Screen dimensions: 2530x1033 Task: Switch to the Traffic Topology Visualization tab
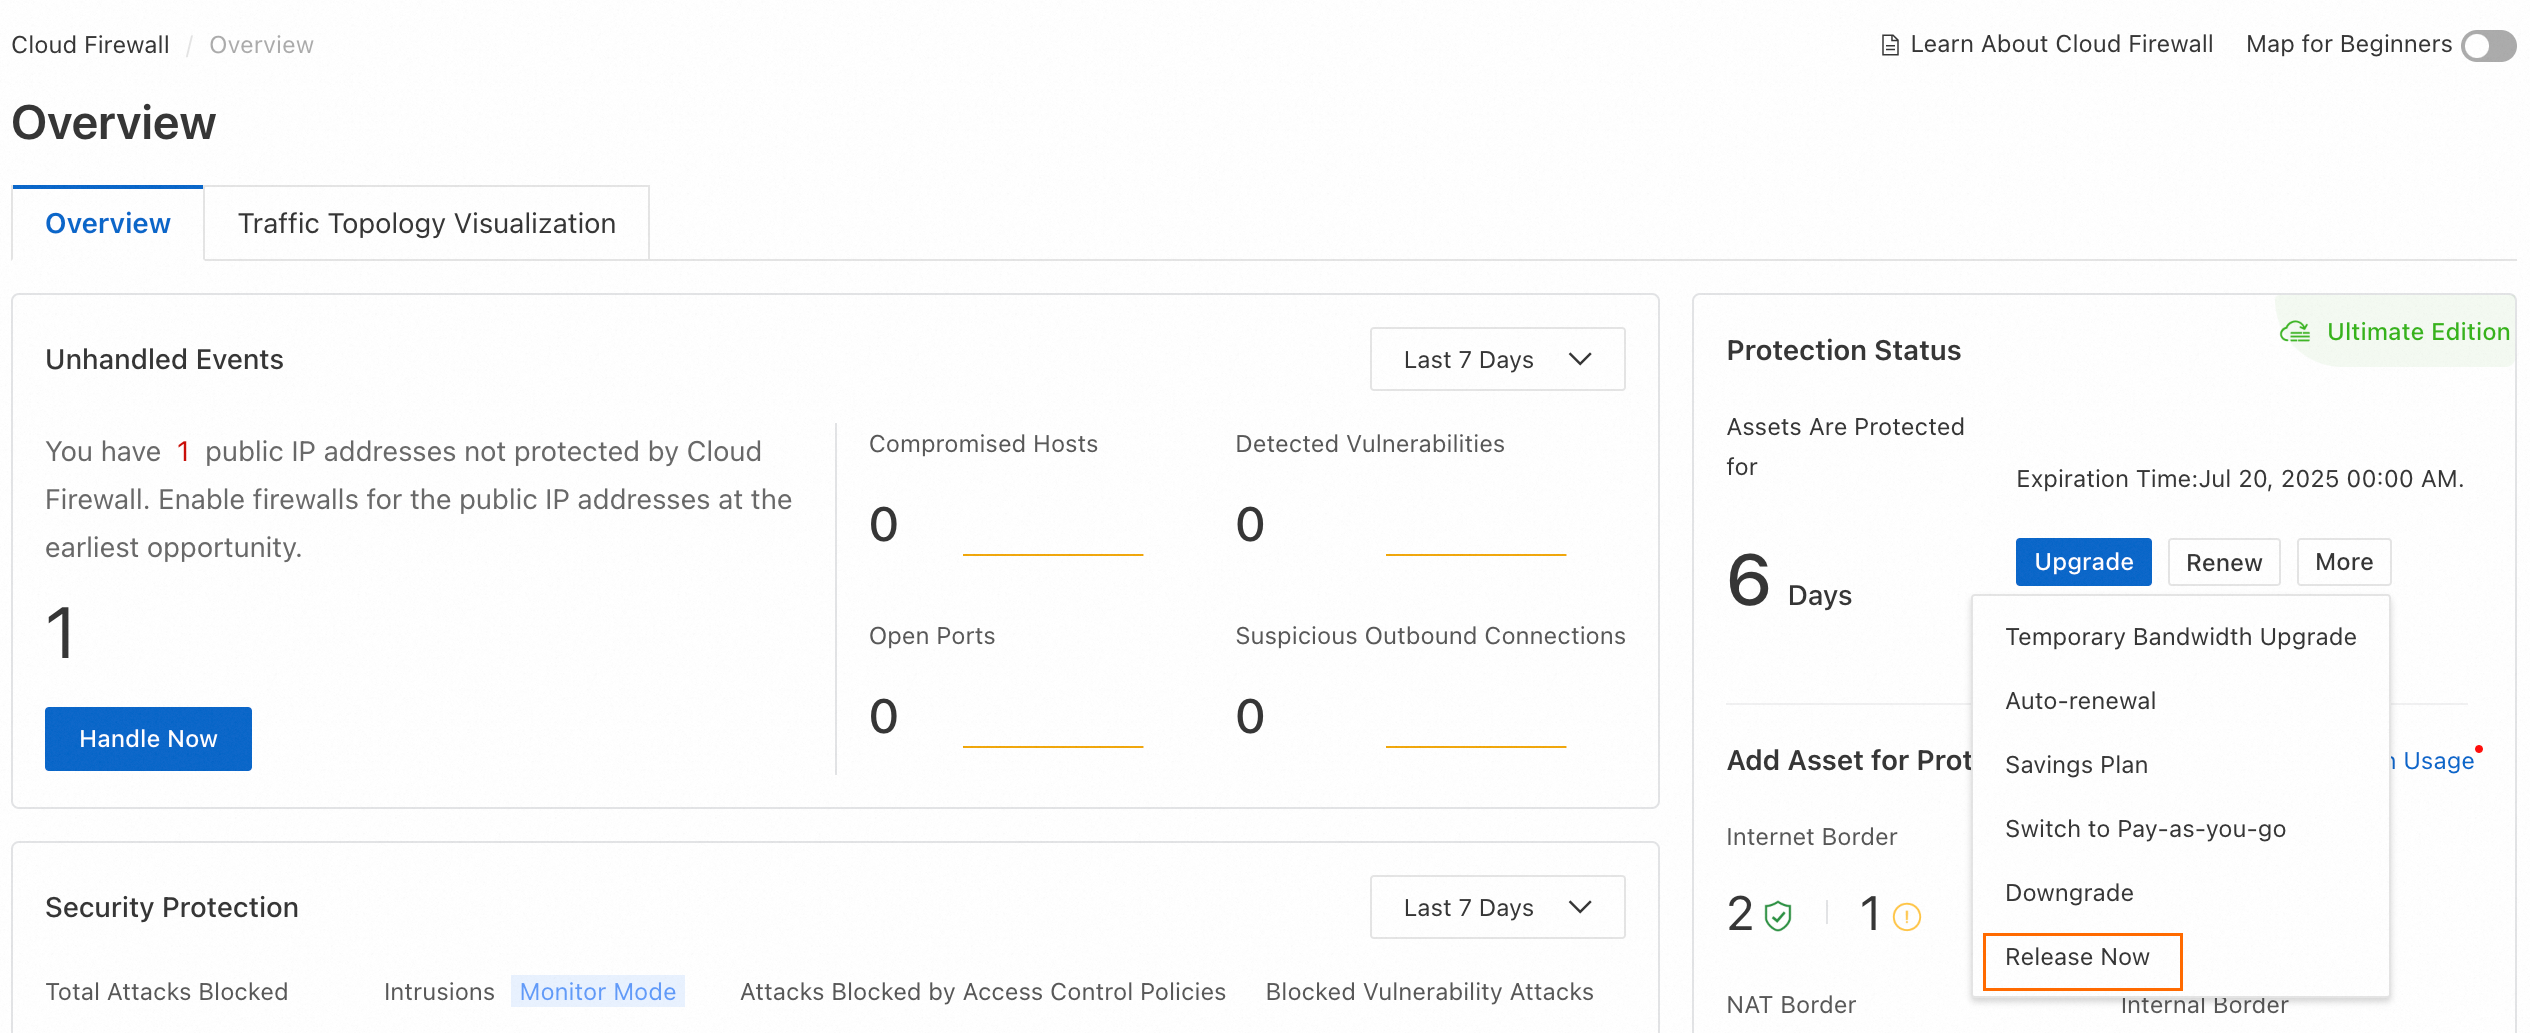[x=426, y=223]
